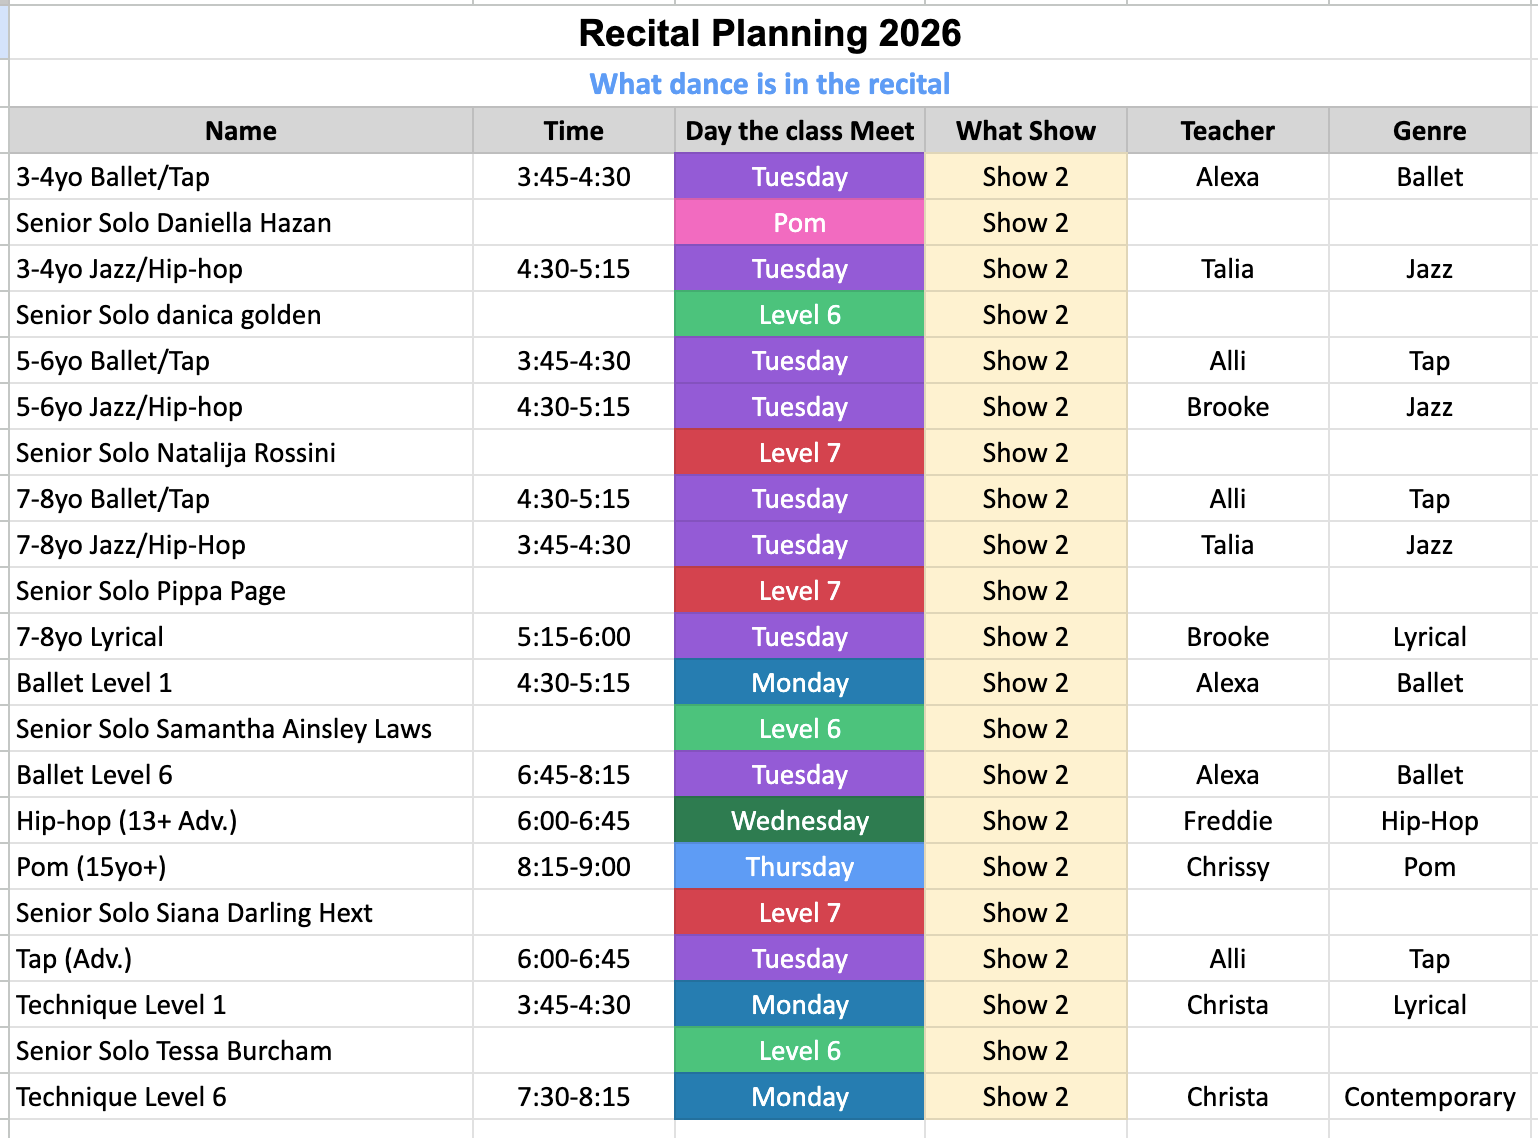The width and height of the screenshot is (1538, 1138).
Task: Click the "8:15-9:00" time cell
Action: click(x=573, y=867)
